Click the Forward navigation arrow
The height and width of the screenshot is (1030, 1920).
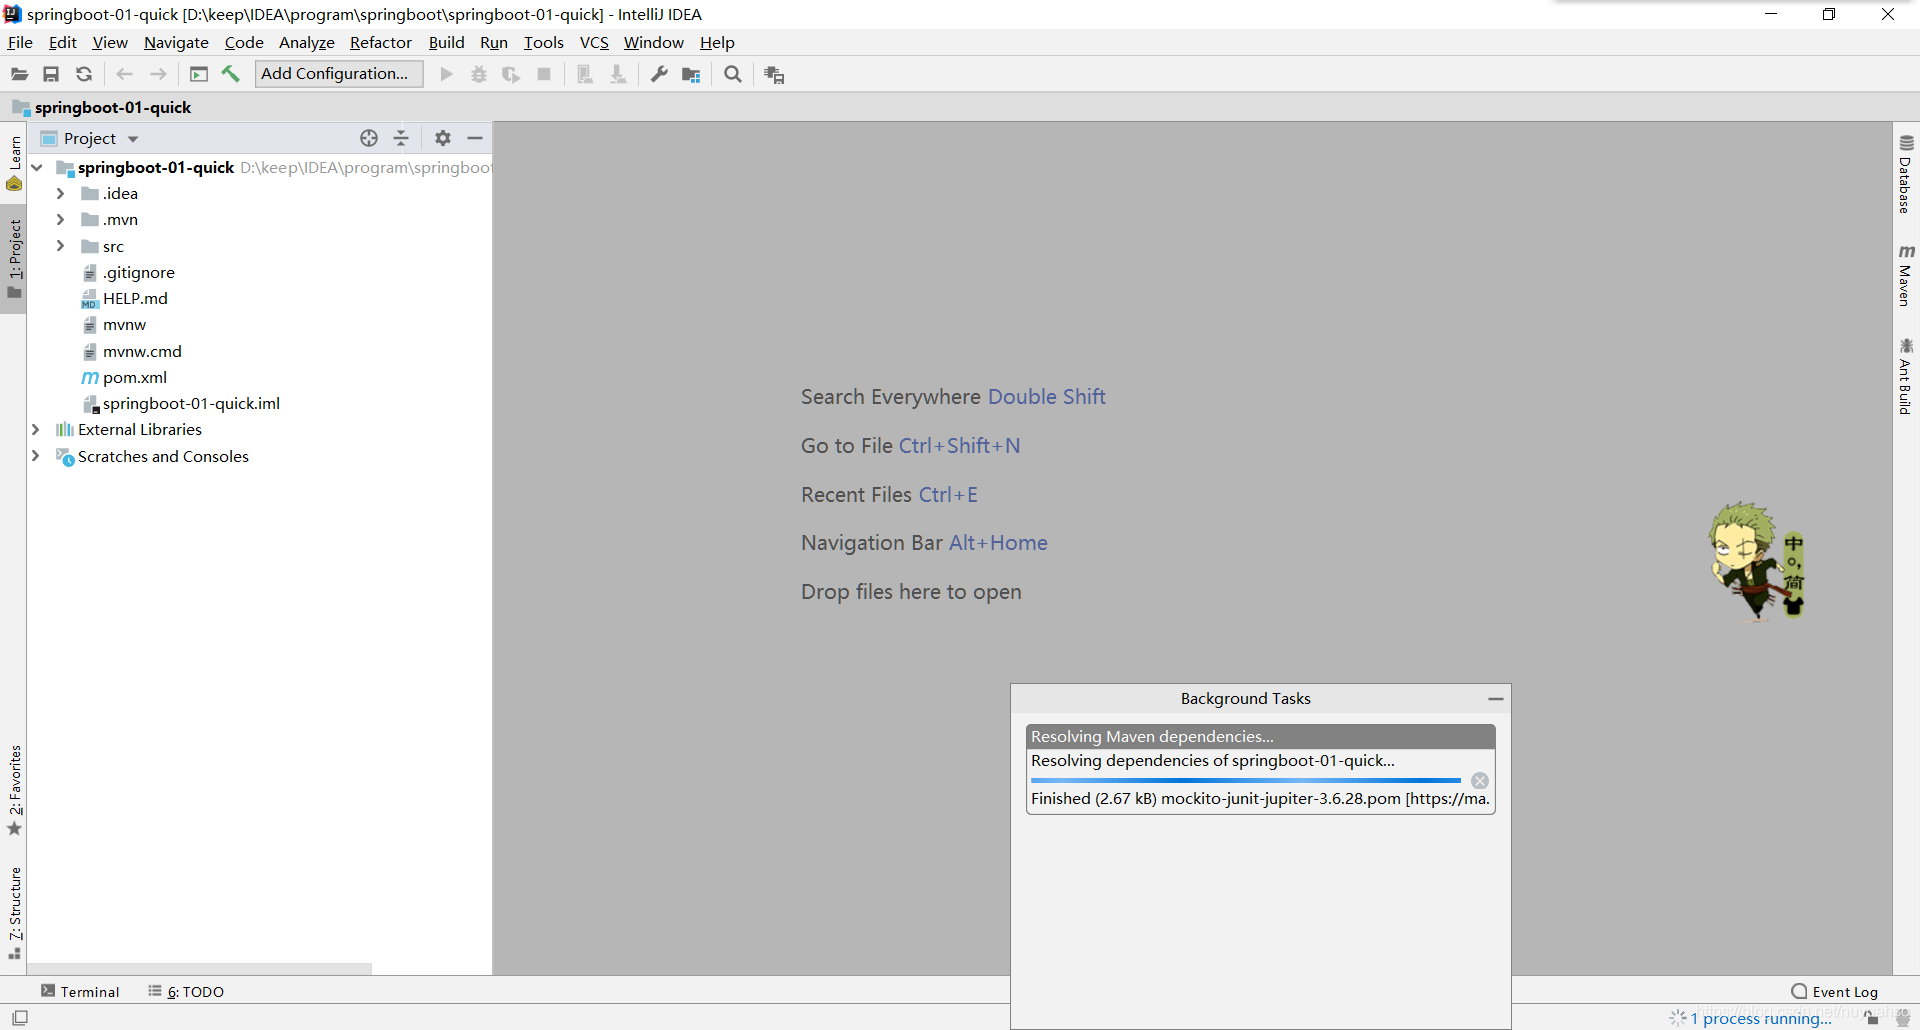click(158, 74)
